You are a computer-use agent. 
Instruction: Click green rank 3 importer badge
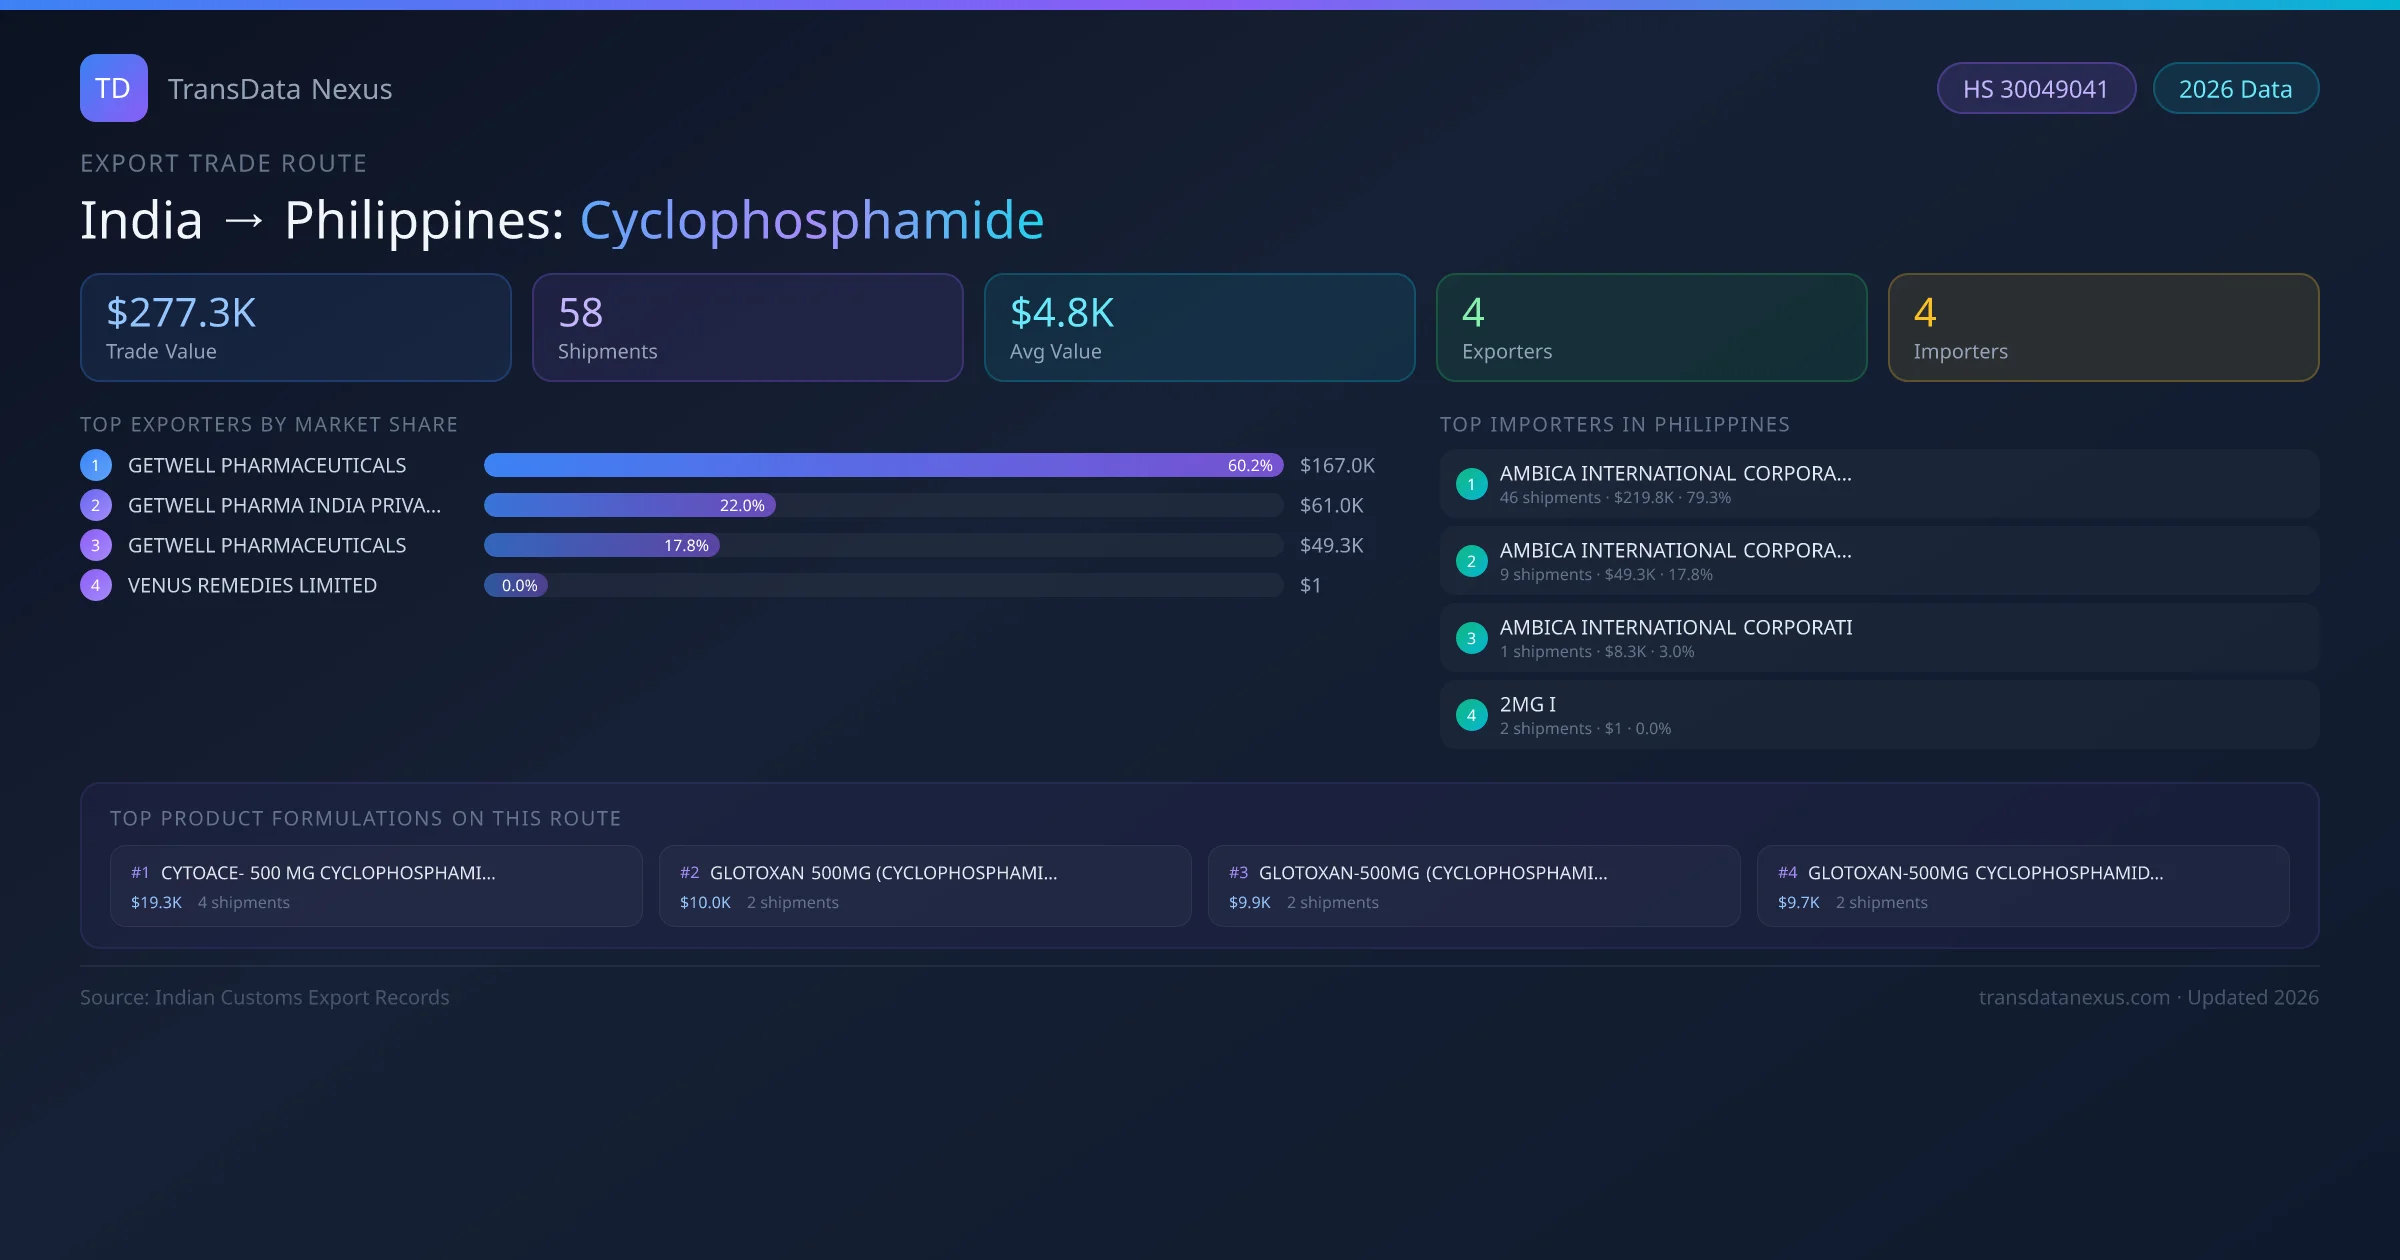click(1471, 638)
